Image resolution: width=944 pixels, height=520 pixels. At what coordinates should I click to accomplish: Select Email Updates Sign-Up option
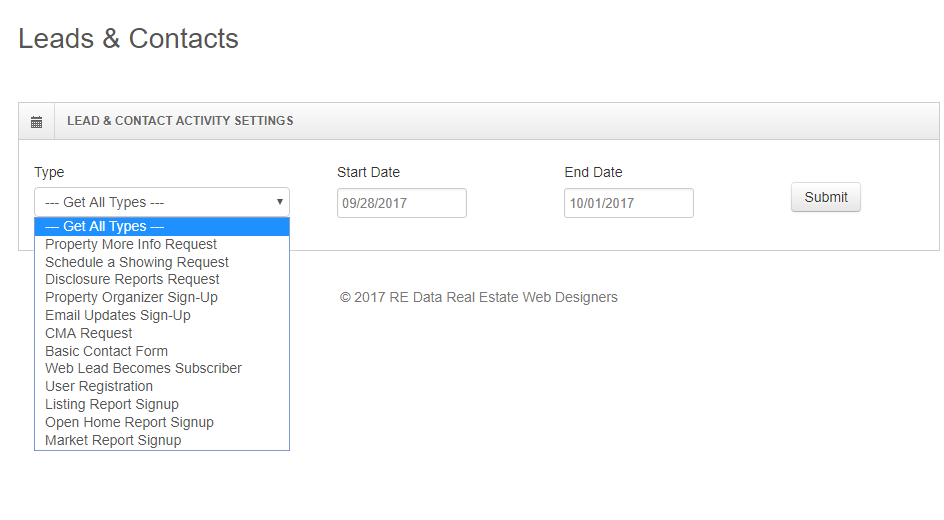tap(162, 315)
